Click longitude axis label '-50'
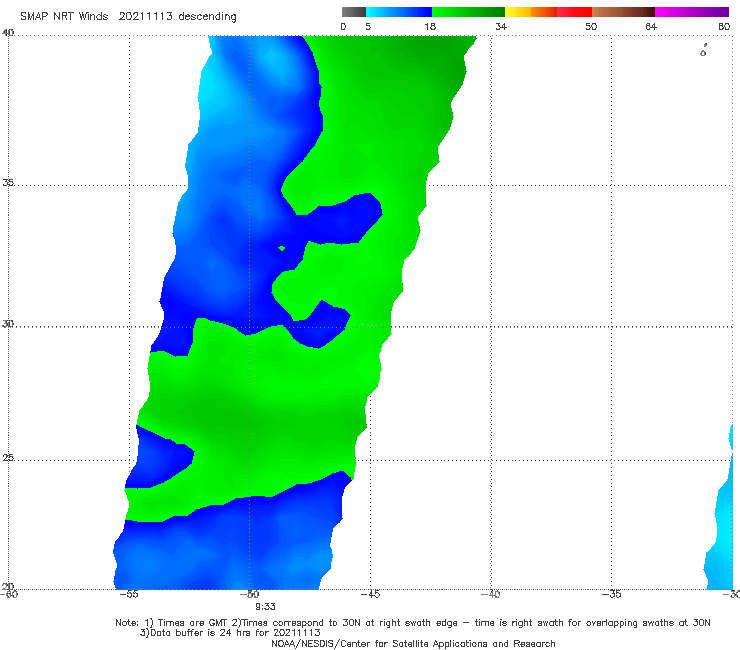740x650 pixels. pos(250,594)
